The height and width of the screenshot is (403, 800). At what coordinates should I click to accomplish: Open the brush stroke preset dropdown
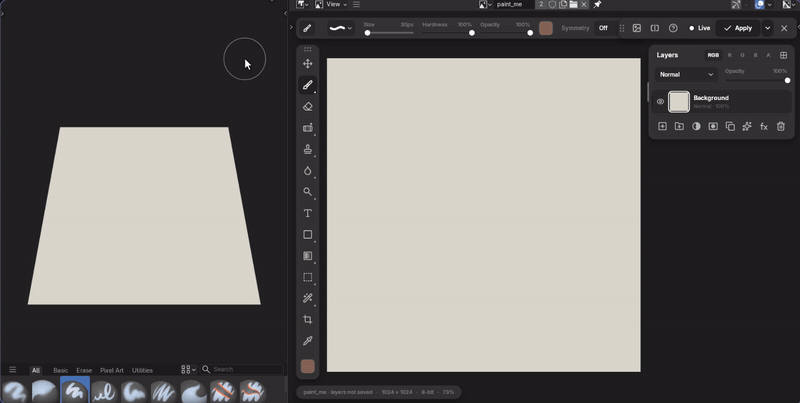[341, 28]
